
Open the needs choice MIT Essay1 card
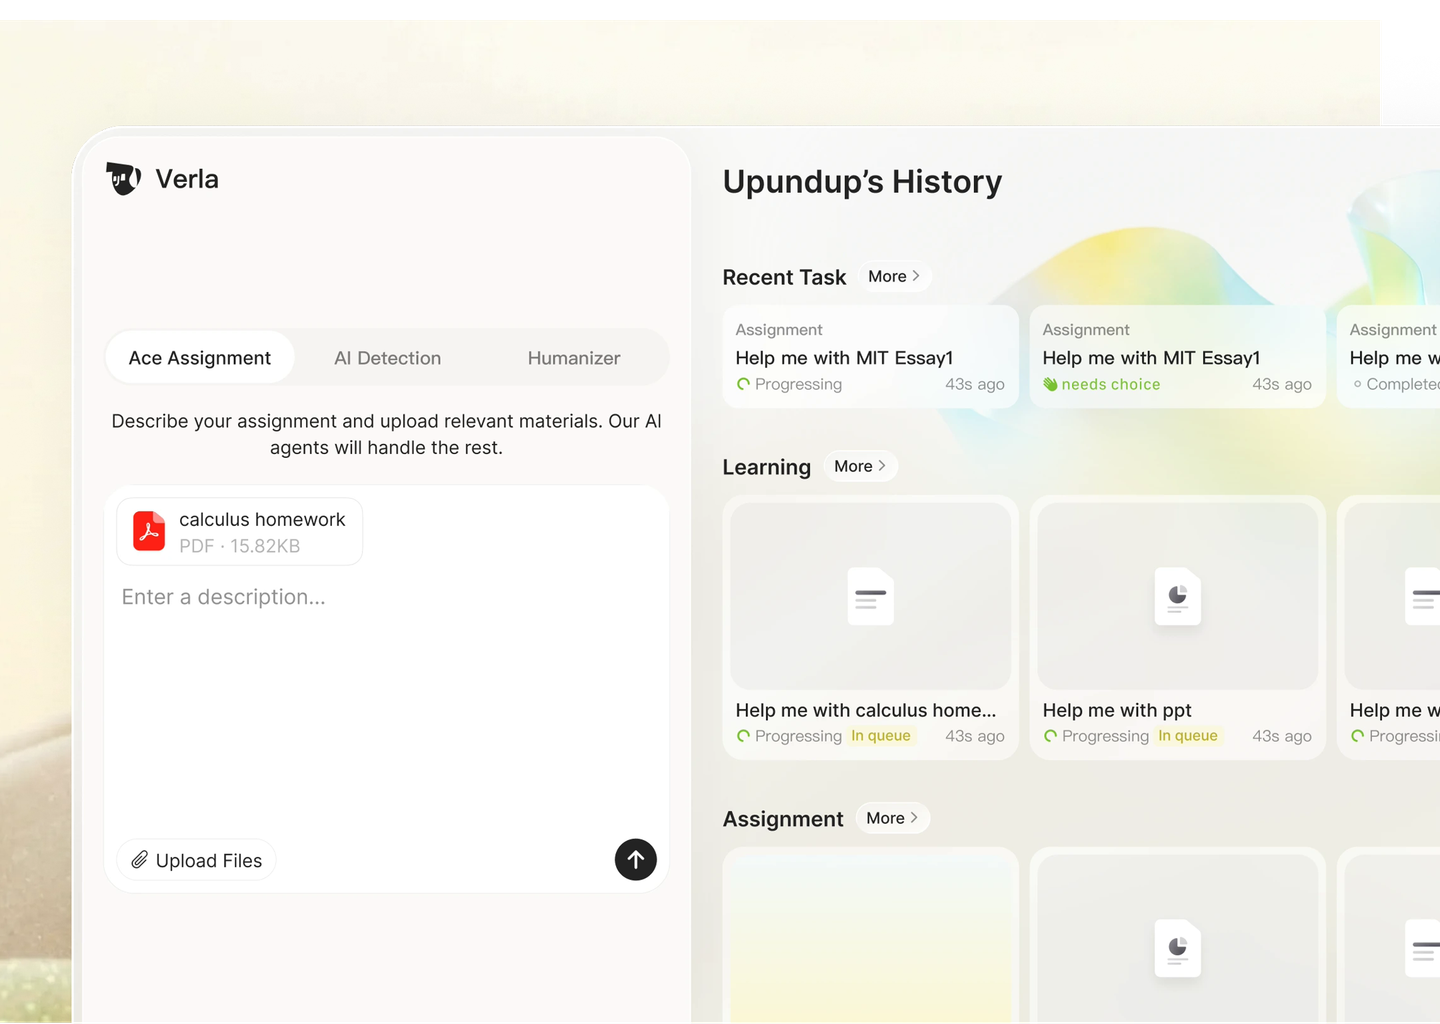click(x=1177, y=357)
